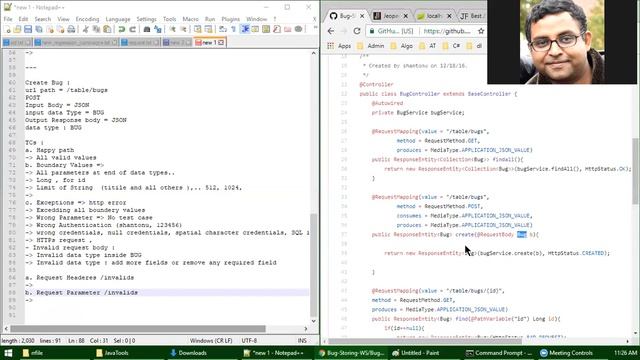Open the C# bookmarks folder
The height and width of the screenshot is (360, 640).
click(x=452, y=46)
